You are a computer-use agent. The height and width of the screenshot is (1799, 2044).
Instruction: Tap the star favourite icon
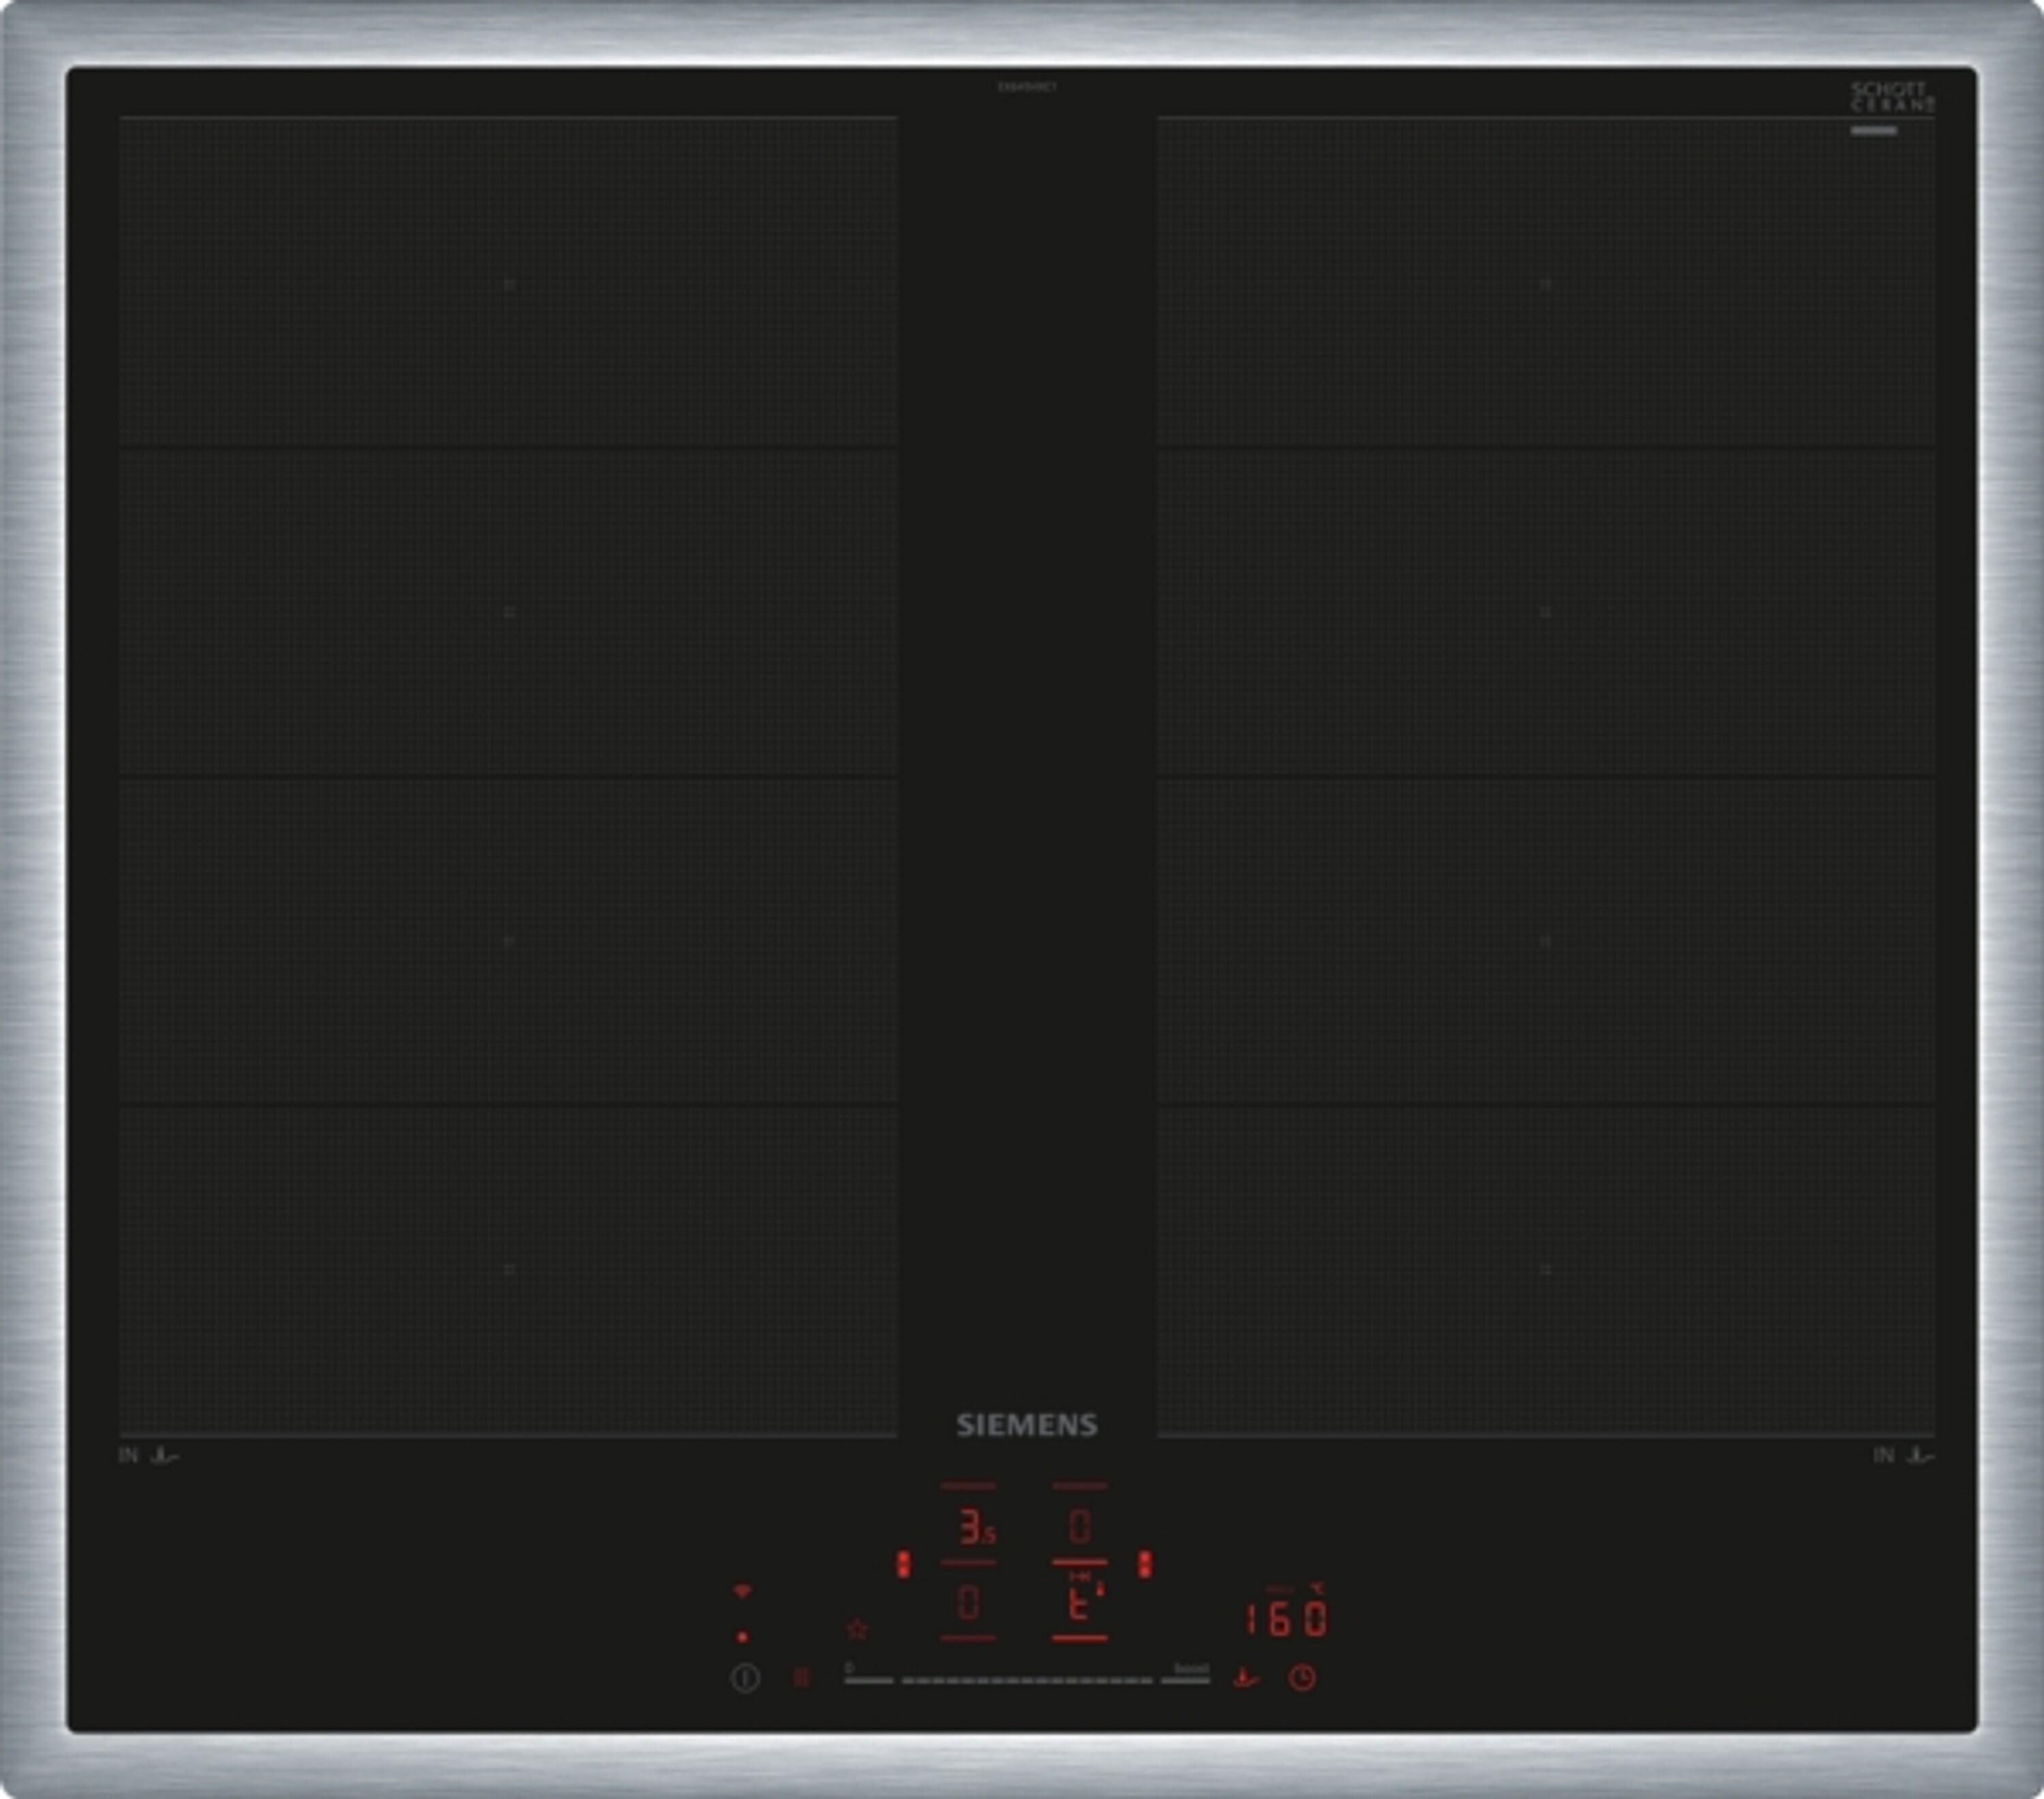[x=857, y=1630]
